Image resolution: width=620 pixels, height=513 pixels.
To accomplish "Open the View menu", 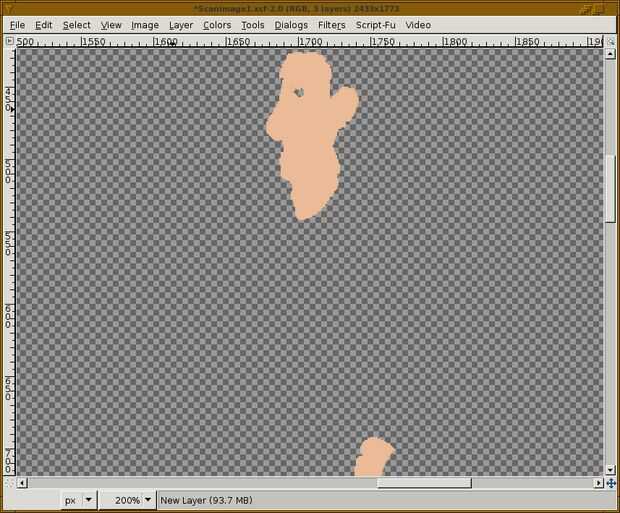I will pos(111,25).
